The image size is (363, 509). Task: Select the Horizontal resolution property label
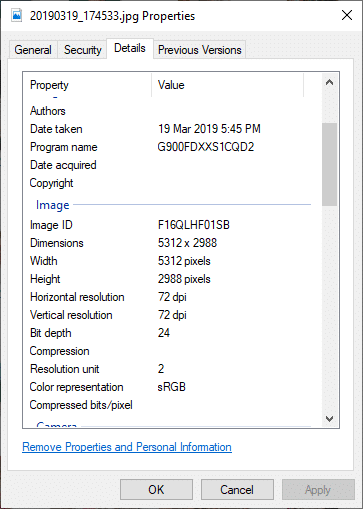[77, 297]
